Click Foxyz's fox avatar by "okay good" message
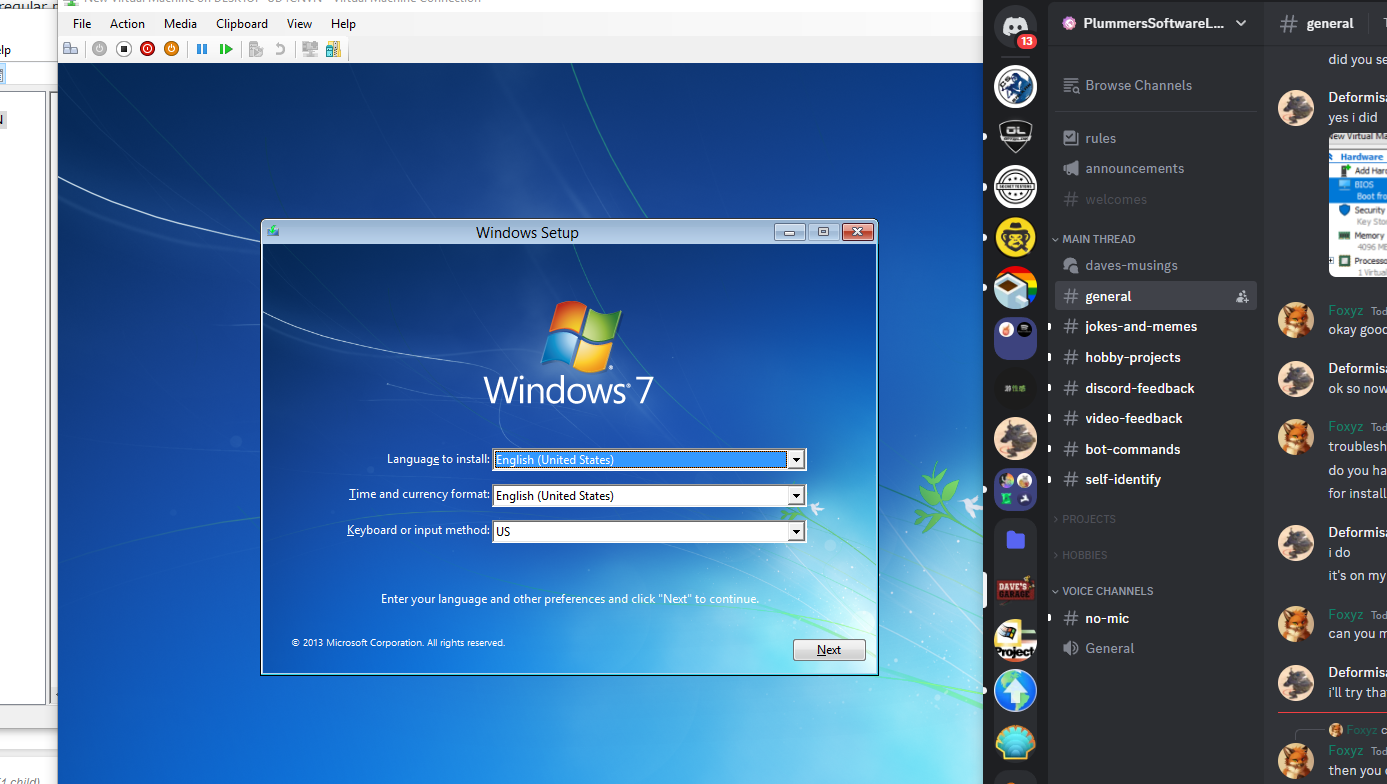 [1296, 320]
